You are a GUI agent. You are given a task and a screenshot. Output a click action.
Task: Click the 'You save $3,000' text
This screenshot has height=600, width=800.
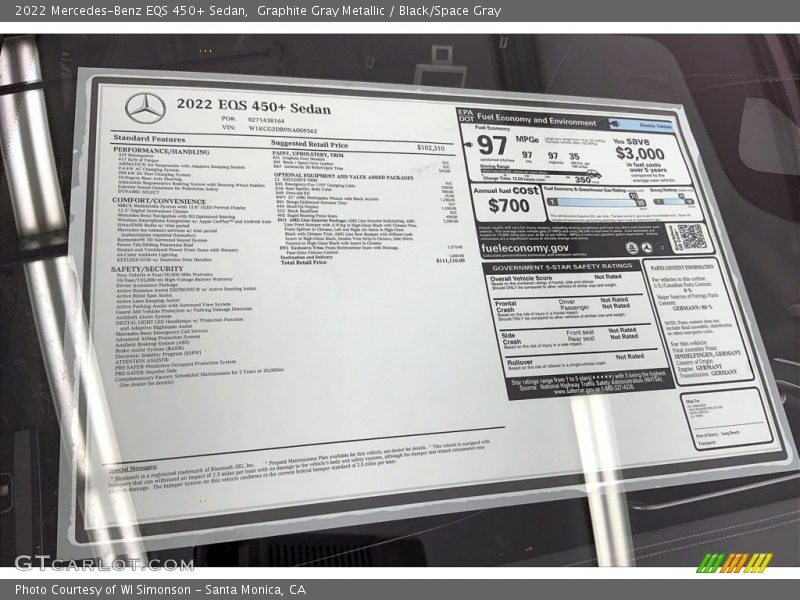pyautogui.click(x=638, y=148)
